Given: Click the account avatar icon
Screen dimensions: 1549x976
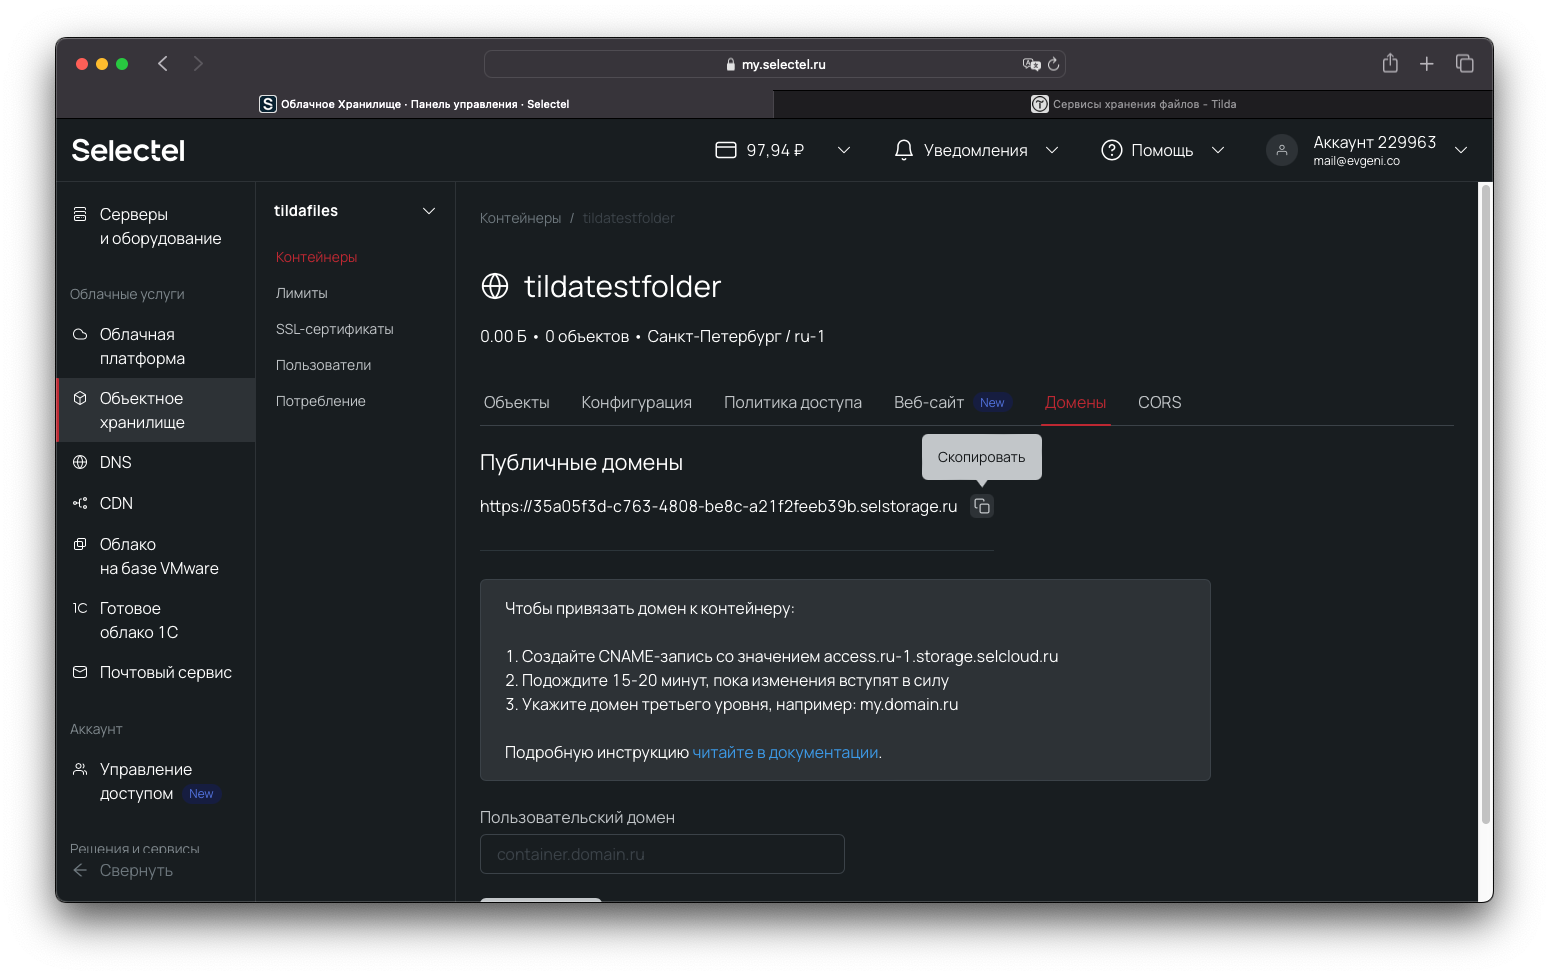Looking at the screenshot, I should click(x=1282, y=150).
